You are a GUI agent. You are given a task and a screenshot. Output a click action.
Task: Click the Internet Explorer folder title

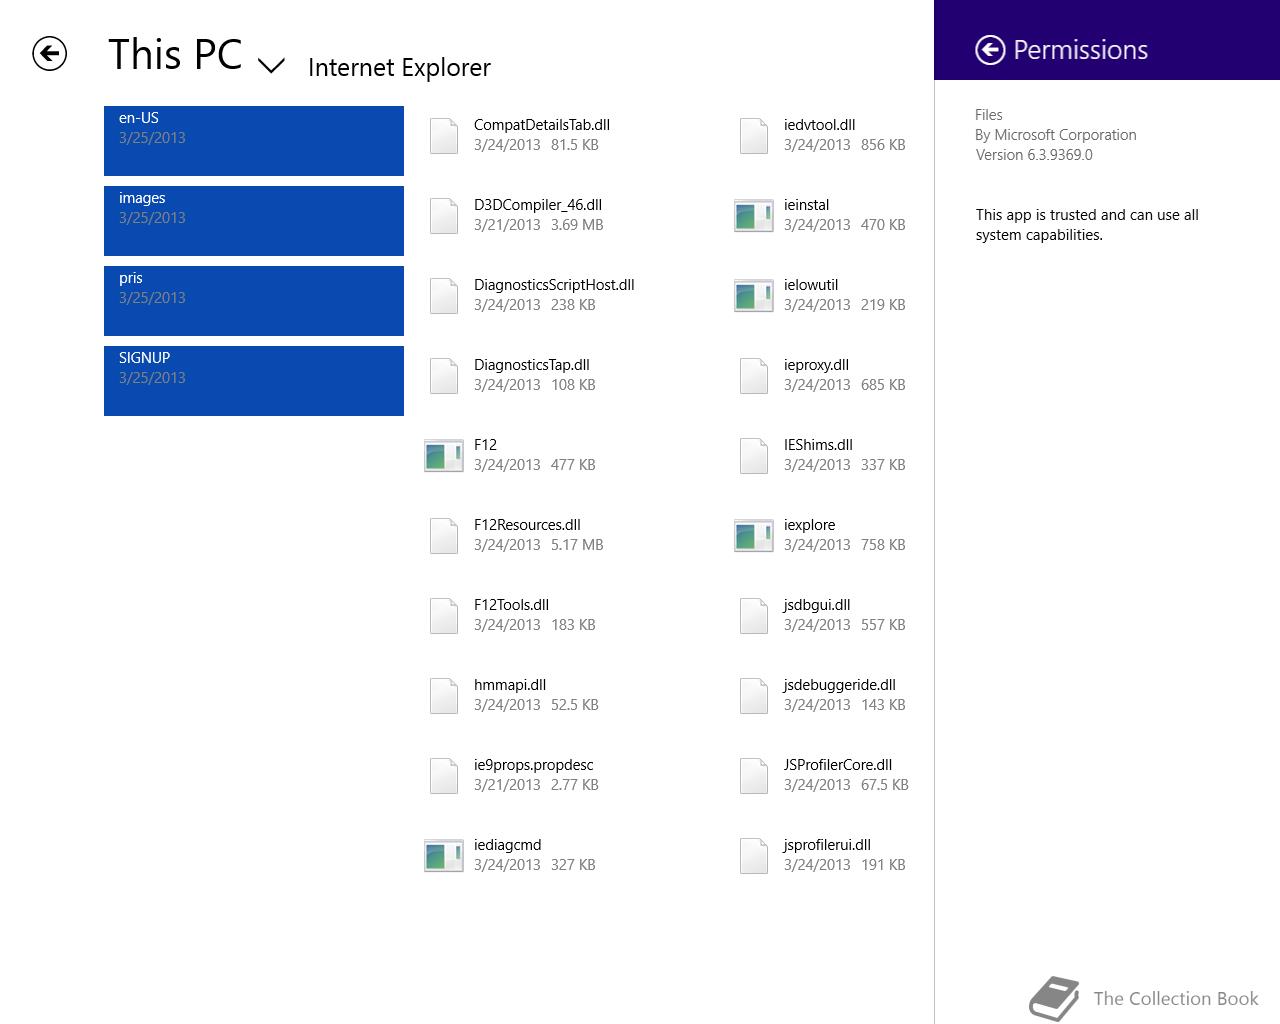tap(399, 67)
